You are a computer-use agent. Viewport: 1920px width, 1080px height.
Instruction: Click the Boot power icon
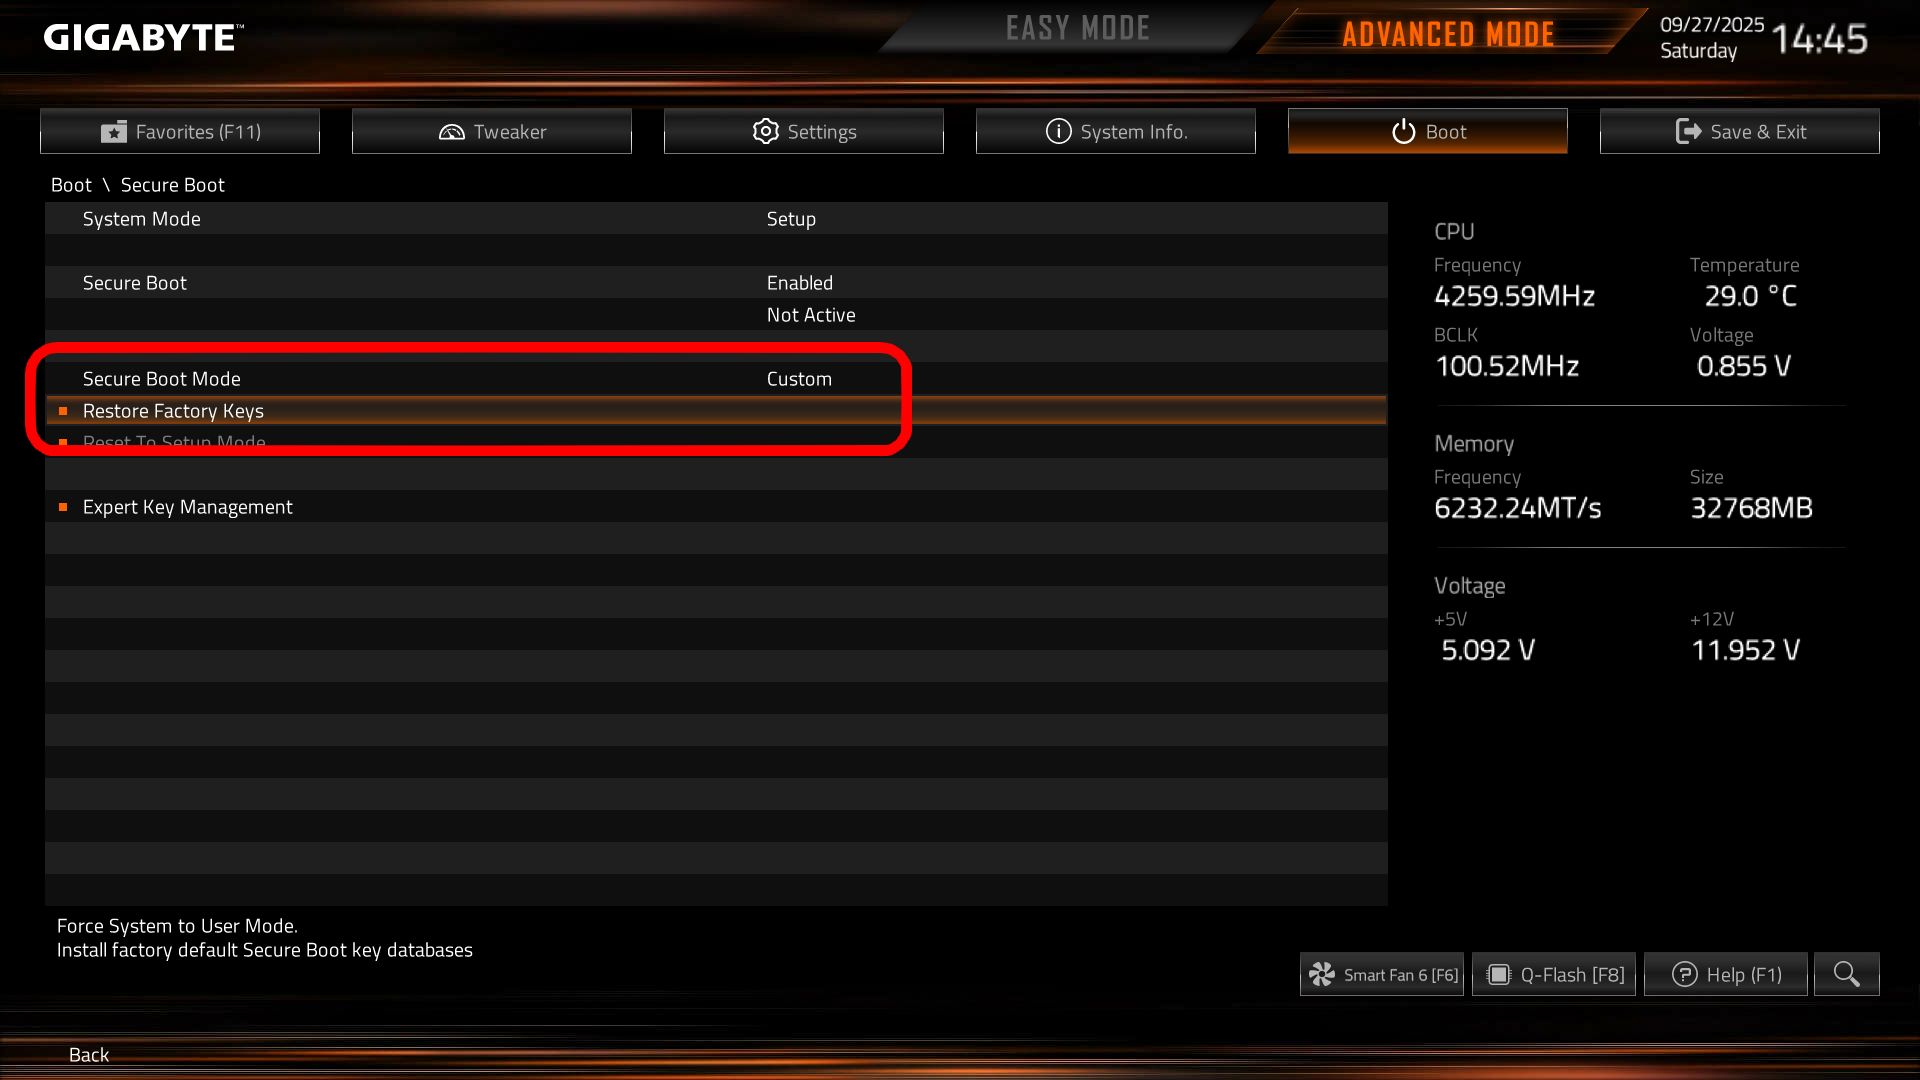coord(1404,132)
